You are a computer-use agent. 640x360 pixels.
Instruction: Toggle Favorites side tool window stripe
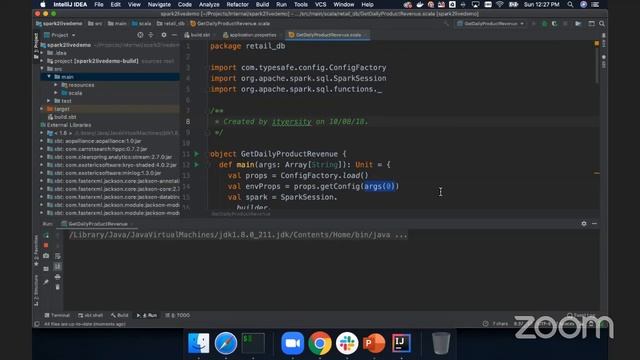point(36,250)
